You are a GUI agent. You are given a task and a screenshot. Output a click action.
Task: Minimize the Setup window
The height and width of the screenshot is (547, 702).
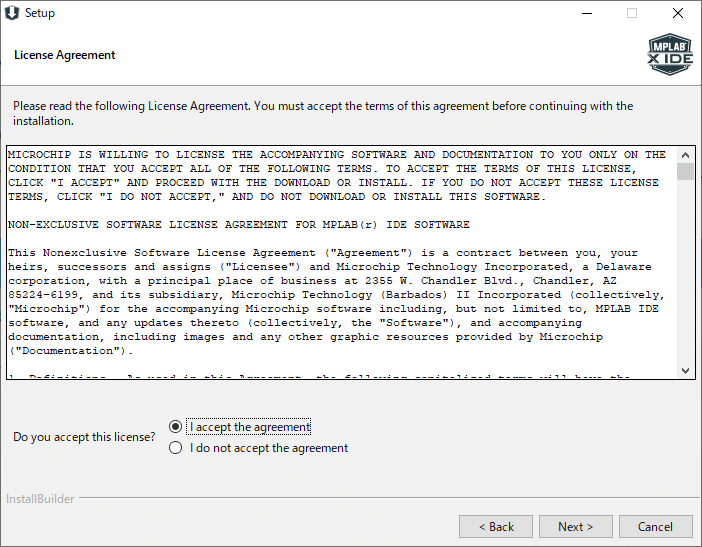pos(585,13)
